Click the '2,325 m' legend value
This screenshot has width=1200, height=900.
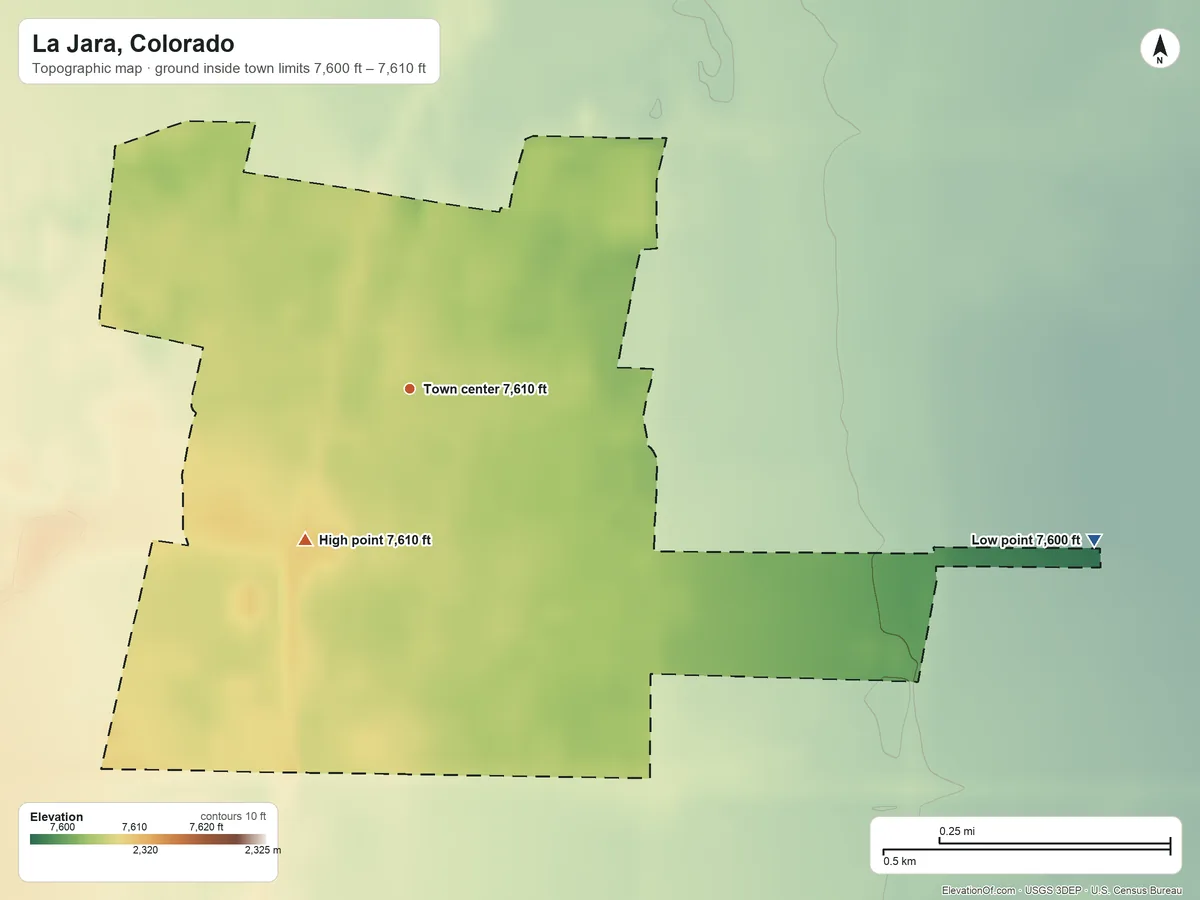pyautogui.click(x=263, y=851)
